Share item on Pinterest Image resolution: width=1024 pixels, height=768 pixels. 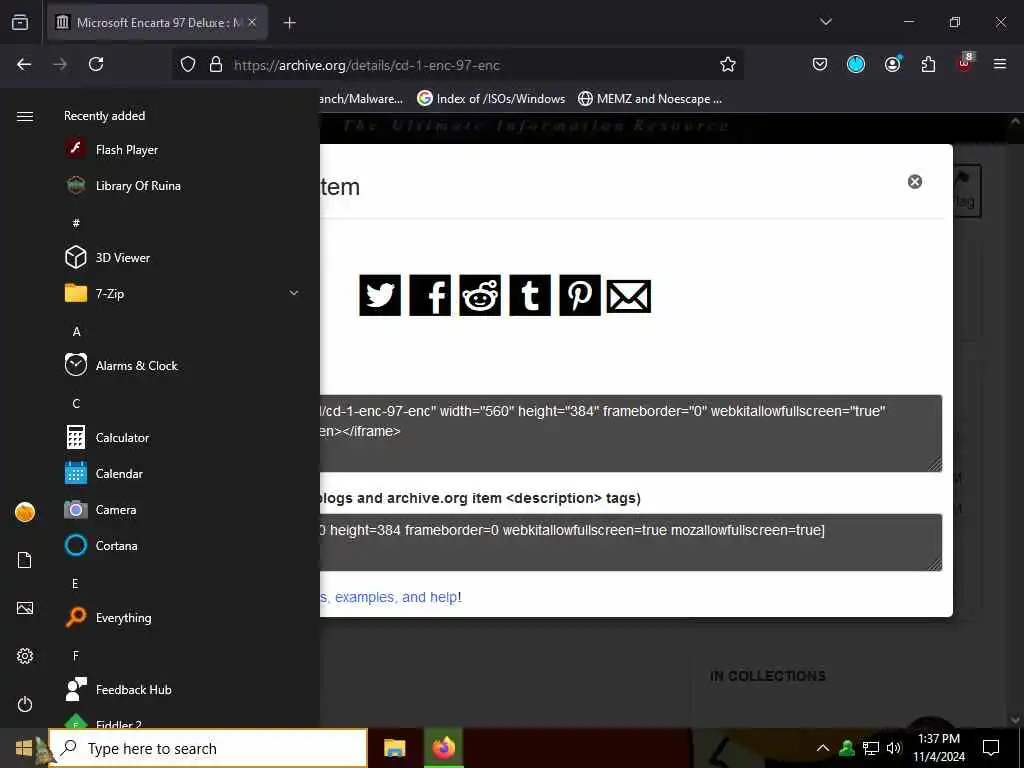click(x=580, y=295)
